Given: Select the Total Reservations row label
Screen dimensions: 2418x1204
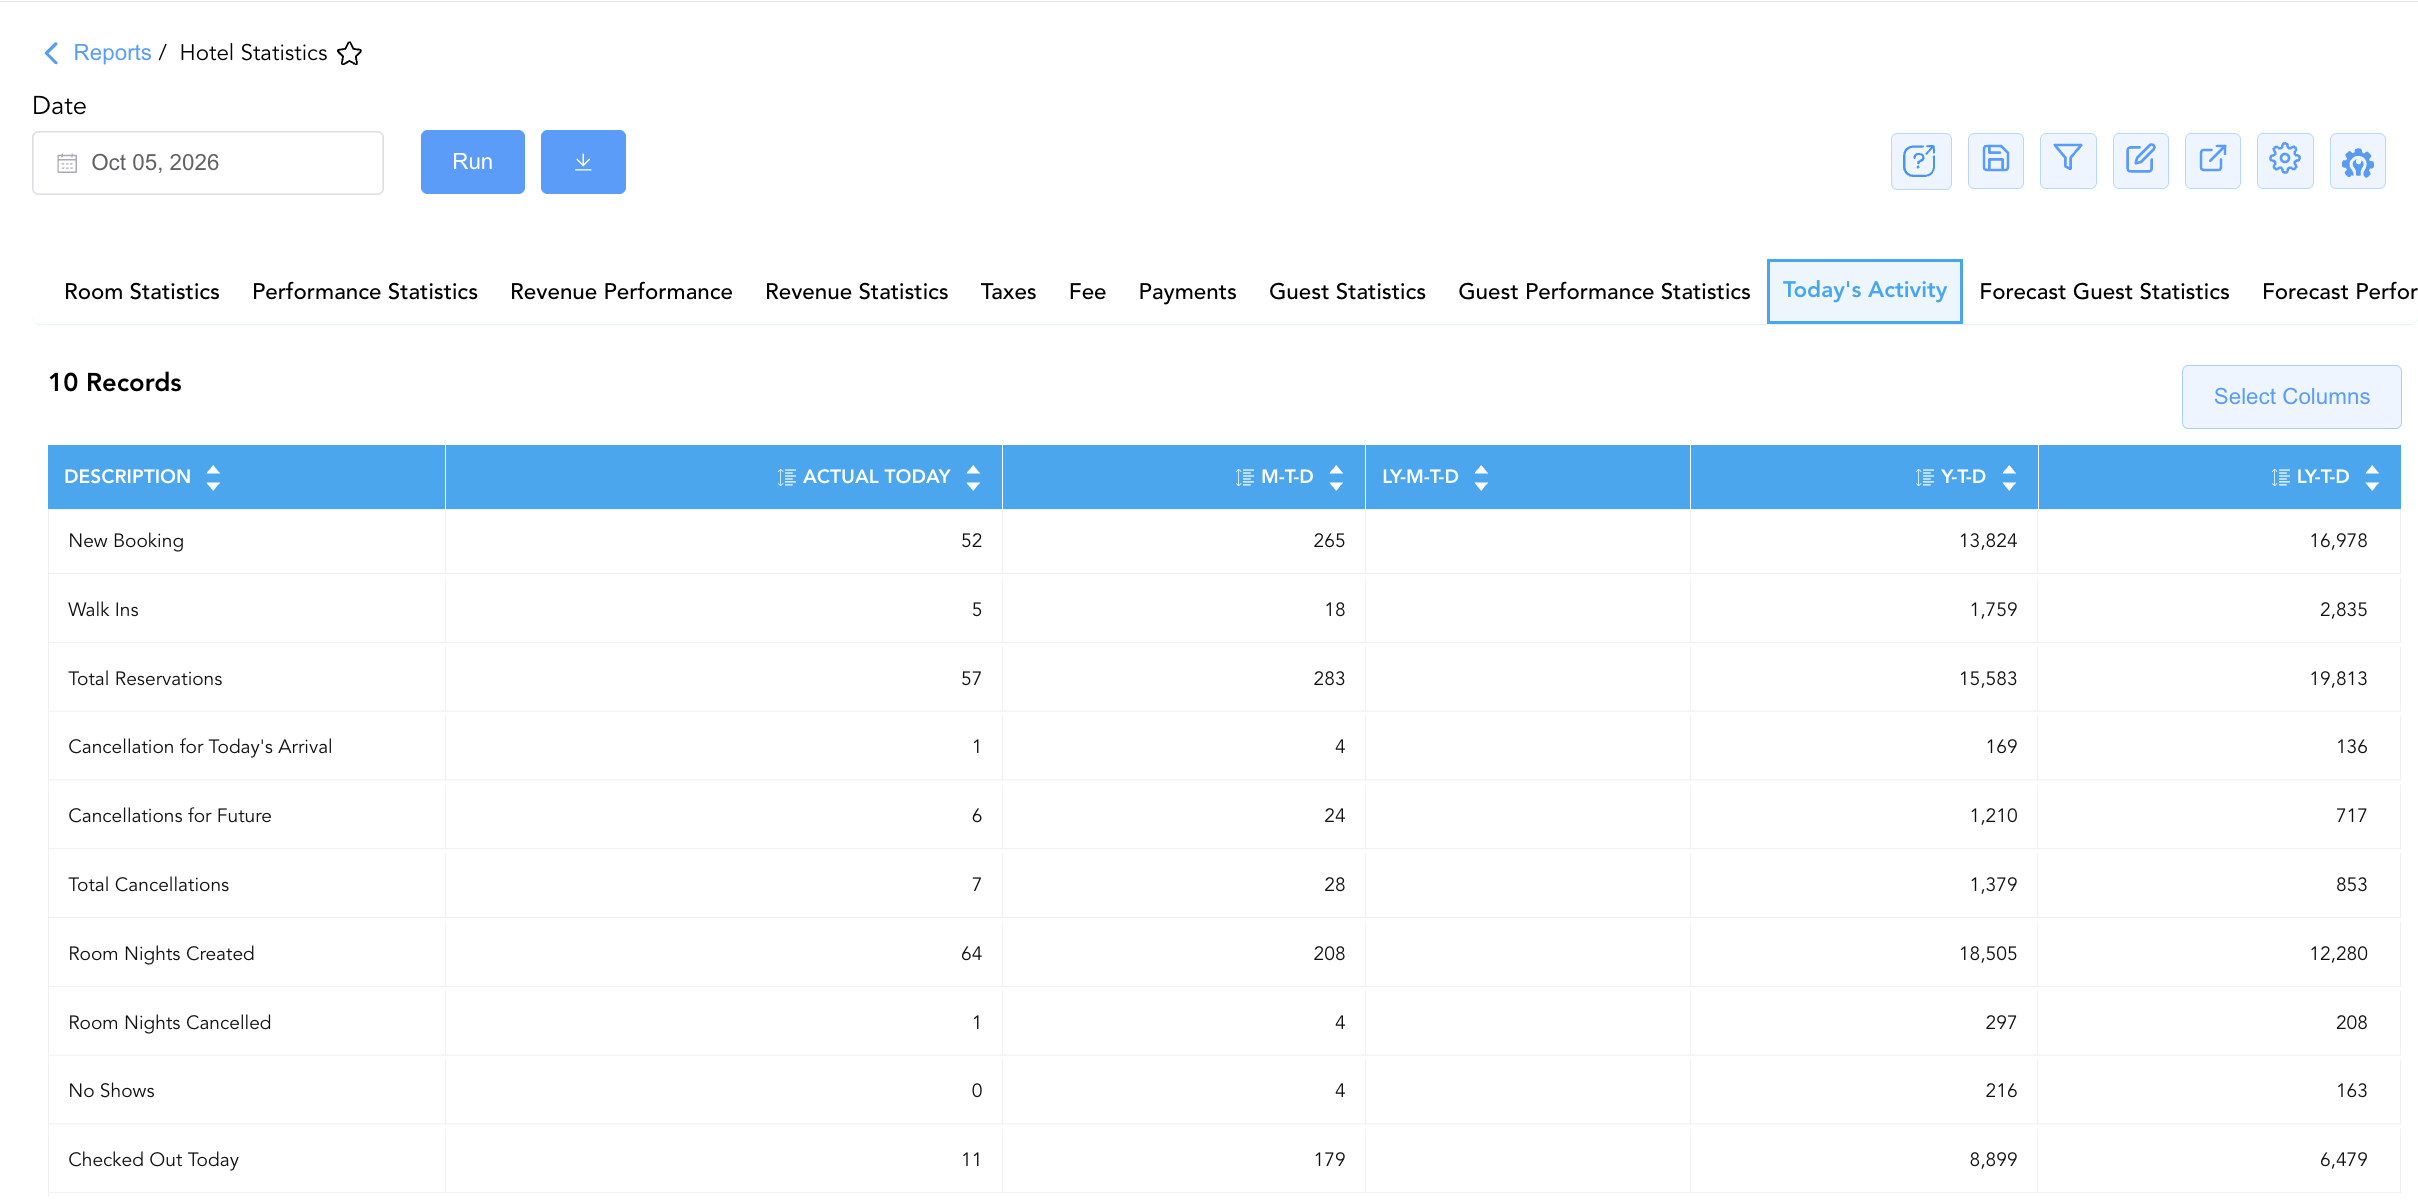Looking at the screenshot, I should point(145,679).
